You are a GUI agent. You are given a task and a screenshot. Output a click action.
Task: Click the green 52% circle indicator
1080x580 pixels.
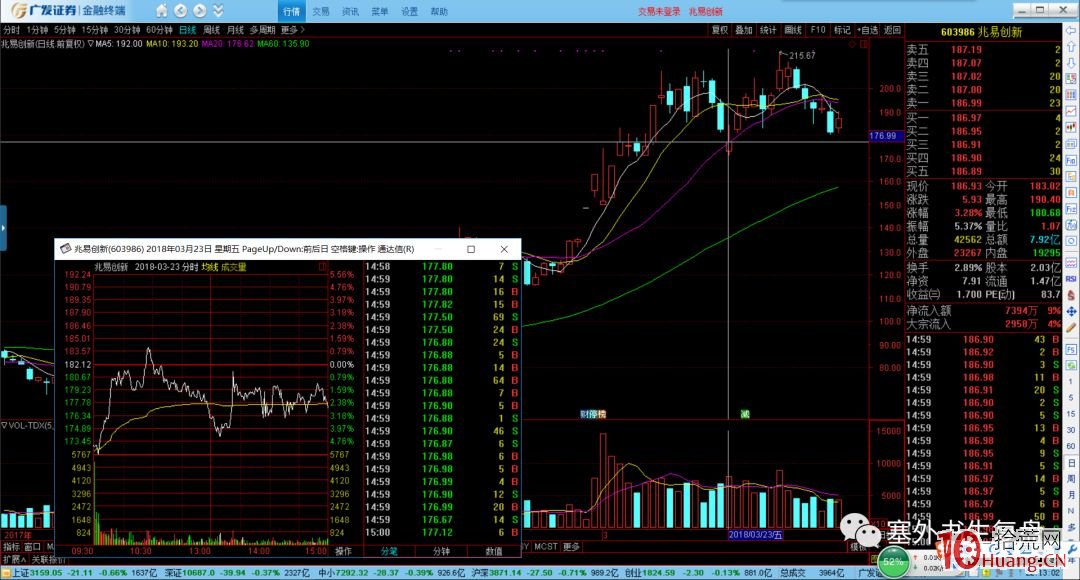pos(893,561)
